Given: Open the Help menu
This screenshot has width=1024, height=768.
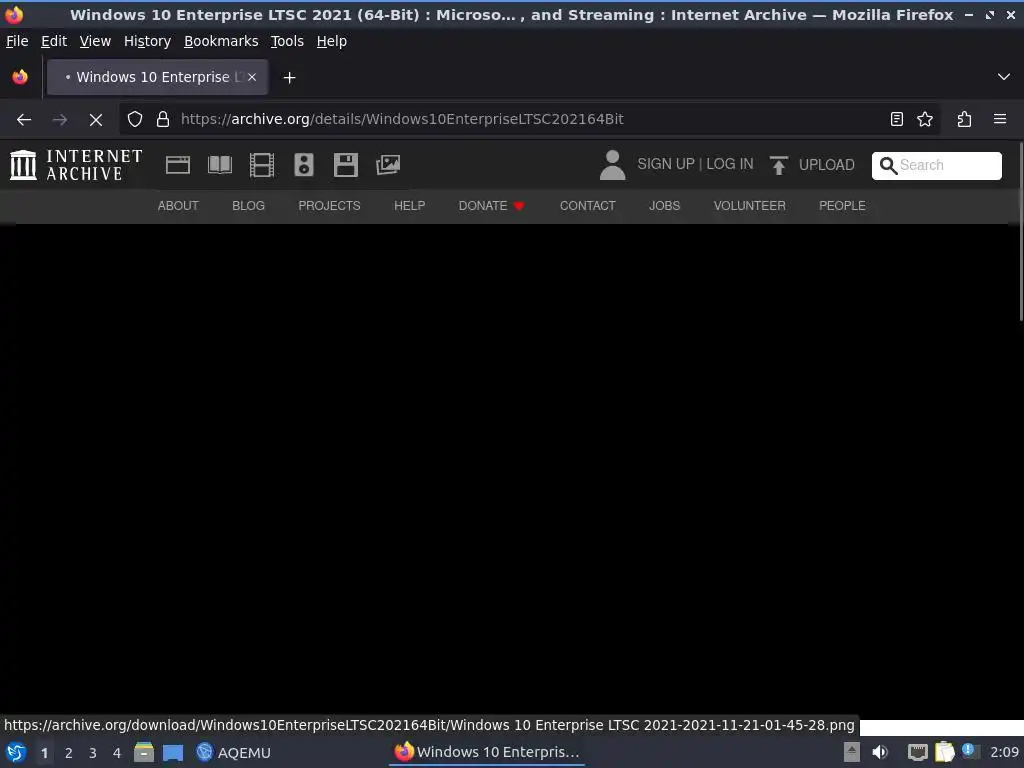Looking at the screenshot, I should coord(332,41).
